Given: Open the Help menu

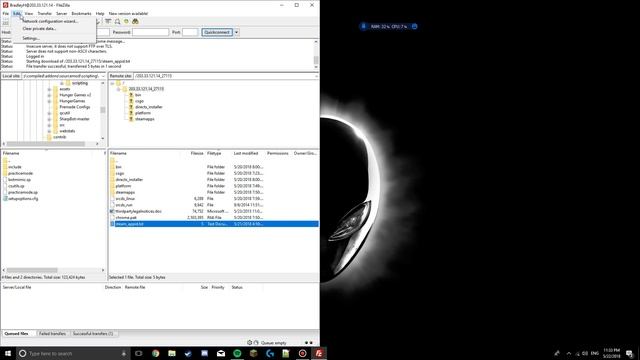Looking at the screenshot, I should [x=100, y=13].
